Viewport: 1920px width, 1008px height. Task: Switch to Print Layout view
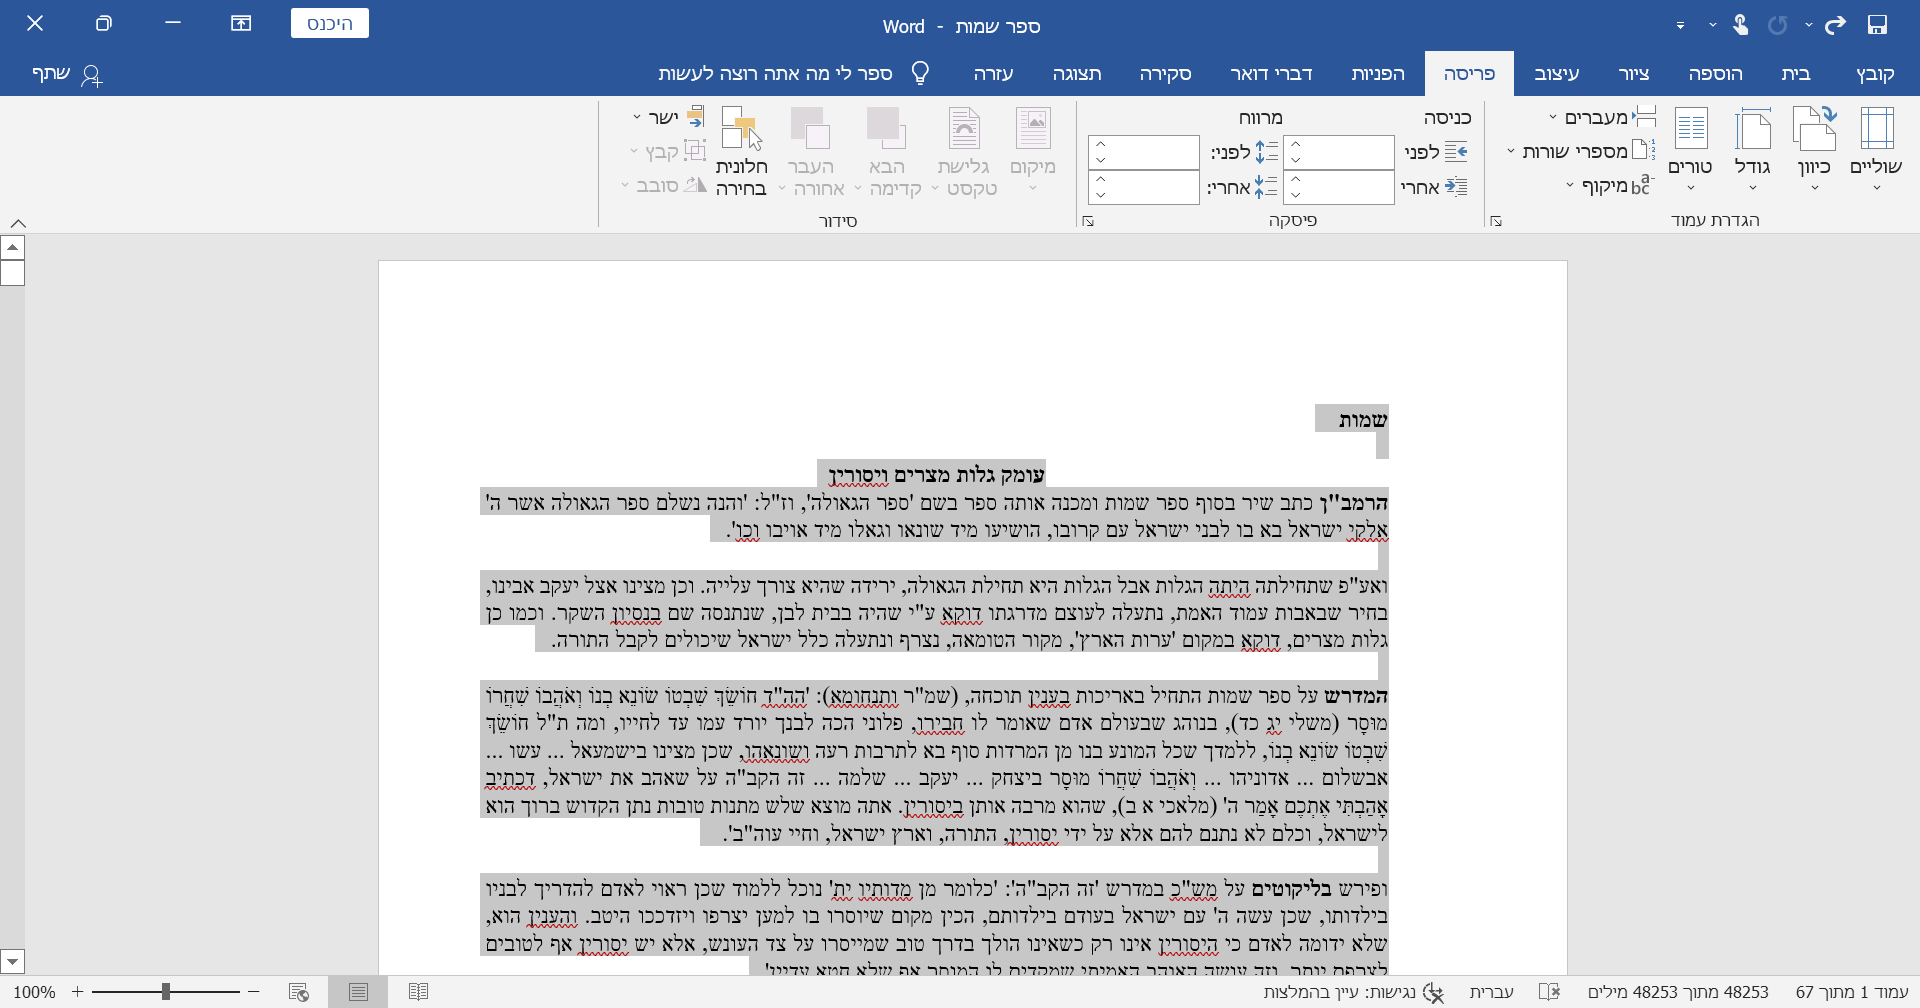tap(358, 992)
